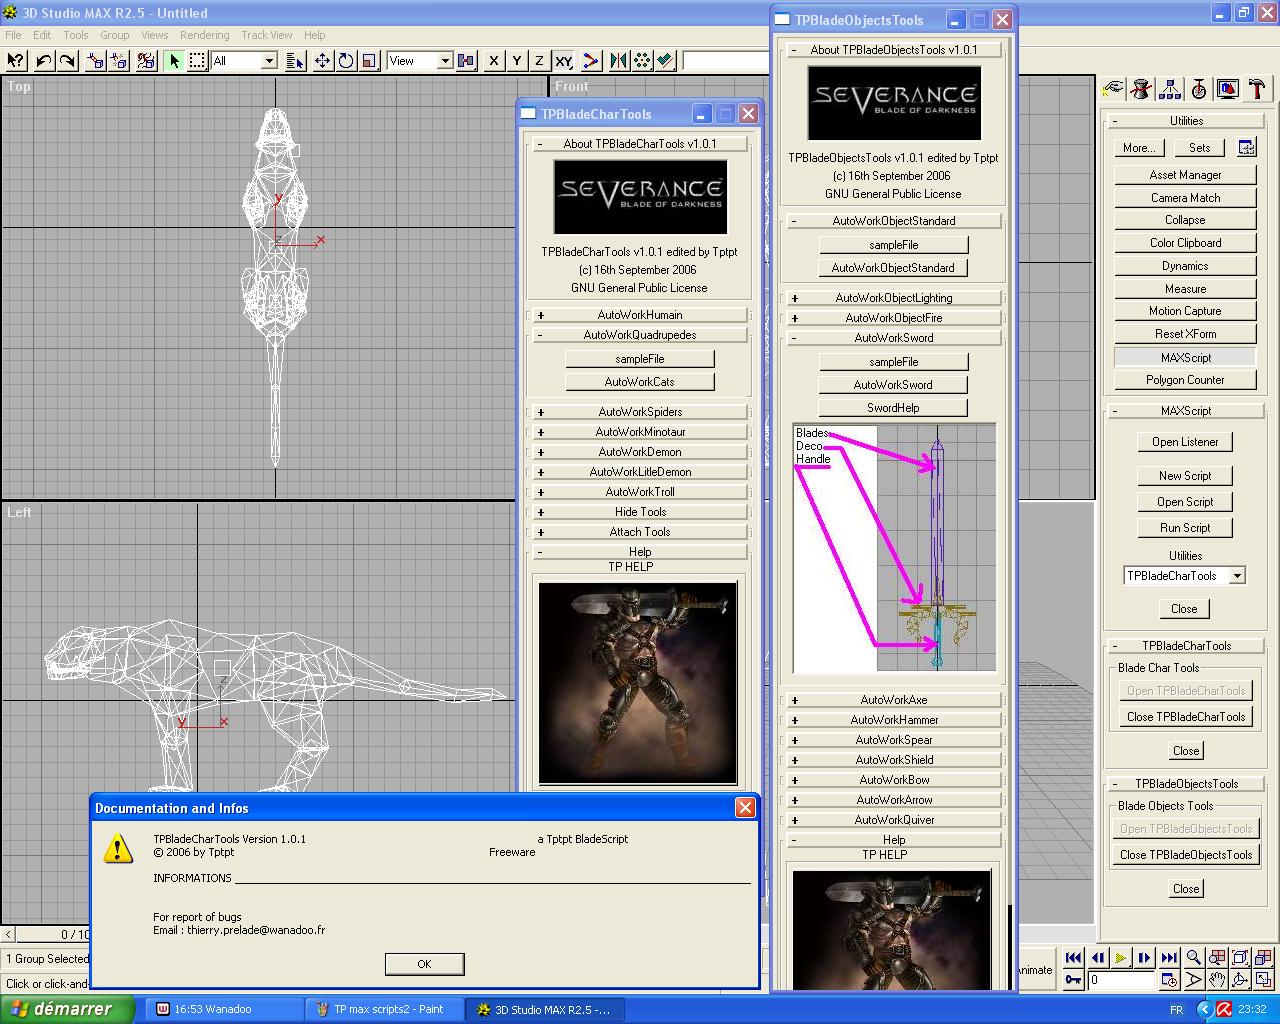Open the Mirror Selected Objects tool

pos(619,61)
